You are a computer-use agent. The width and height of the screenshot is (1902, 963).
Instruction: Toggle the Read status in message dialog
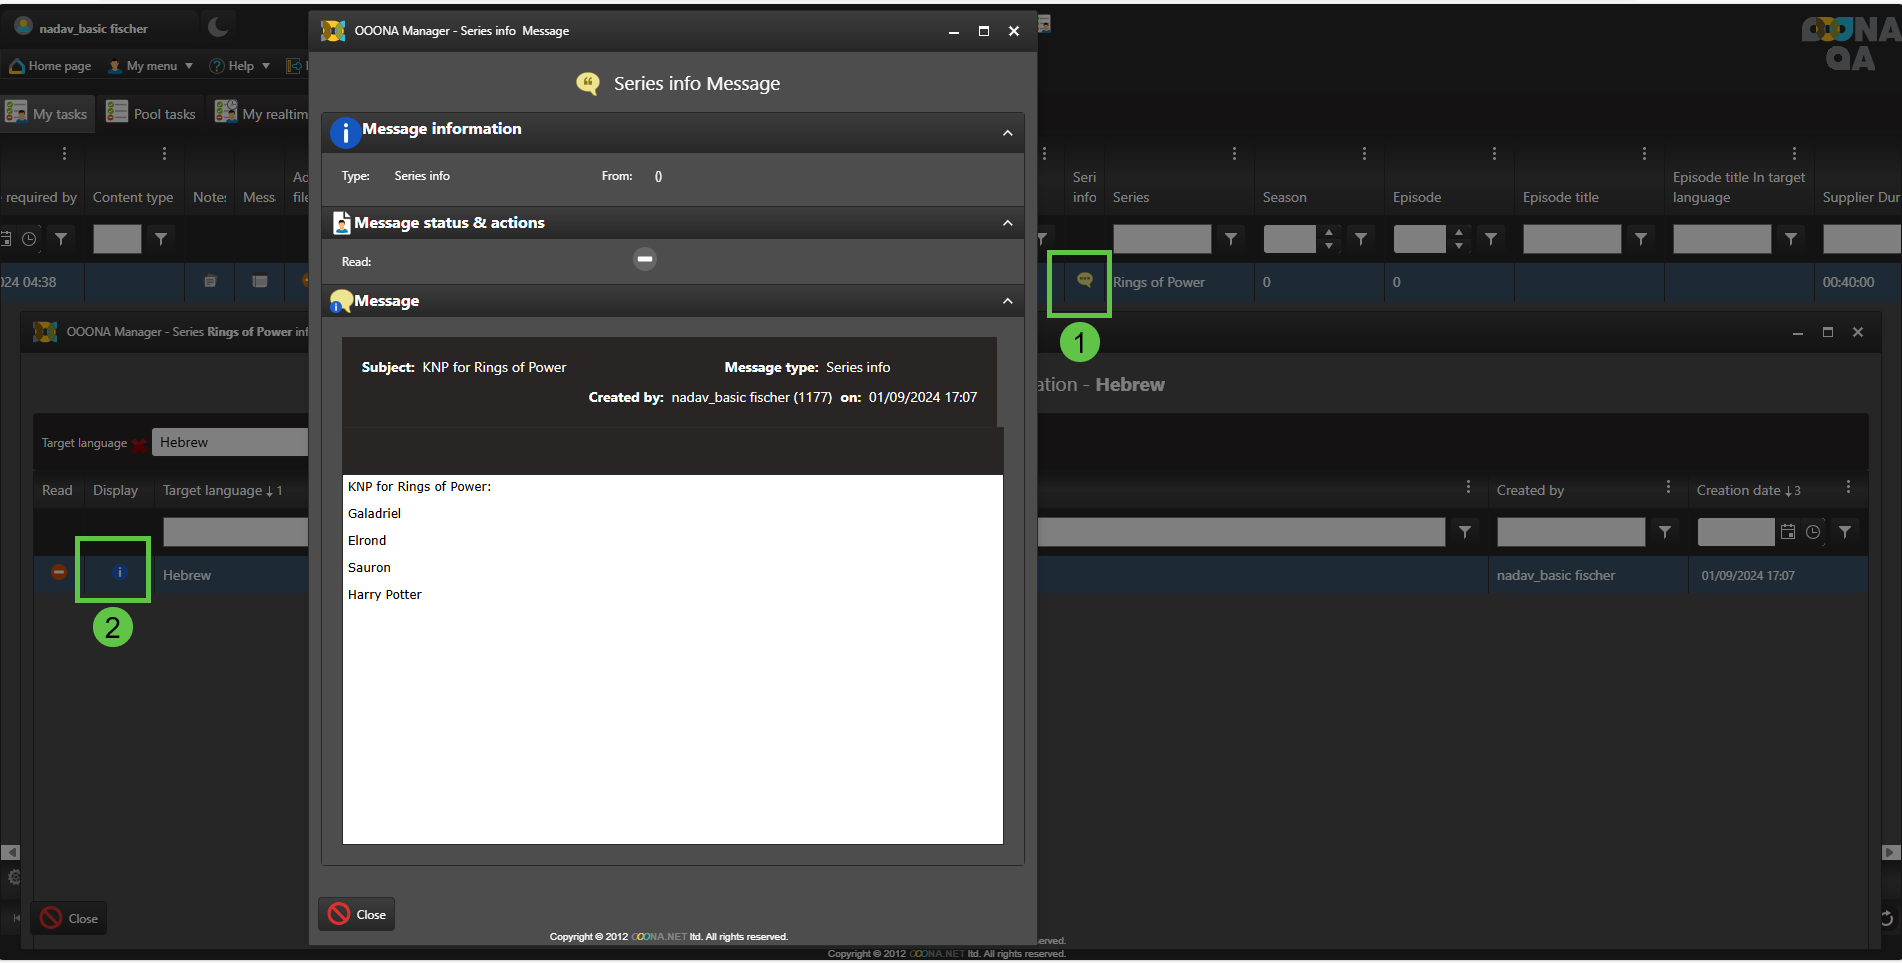pos(645,259)
